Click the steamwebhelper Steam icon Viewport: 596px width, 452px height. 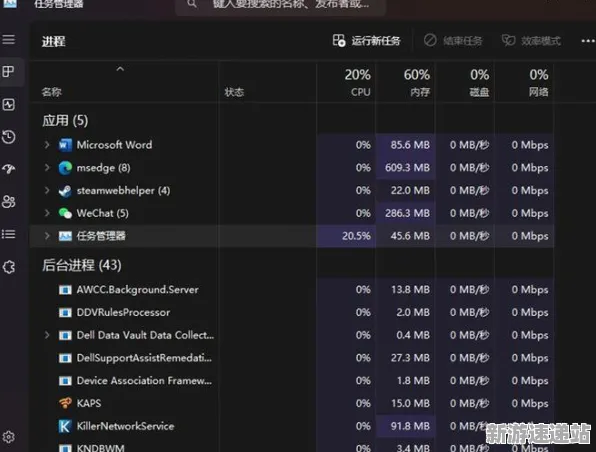point(65,191)
